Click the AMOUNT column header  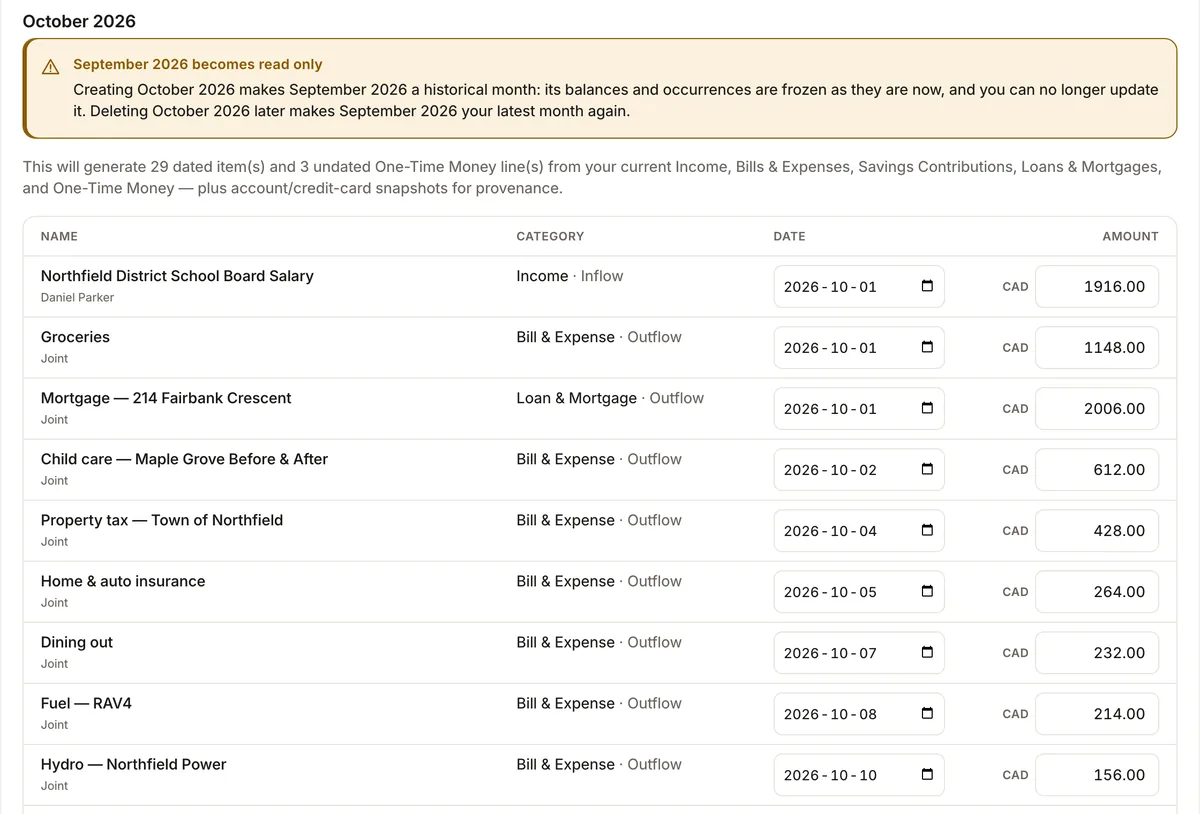pyautogui.click(x=1130, y=236)
